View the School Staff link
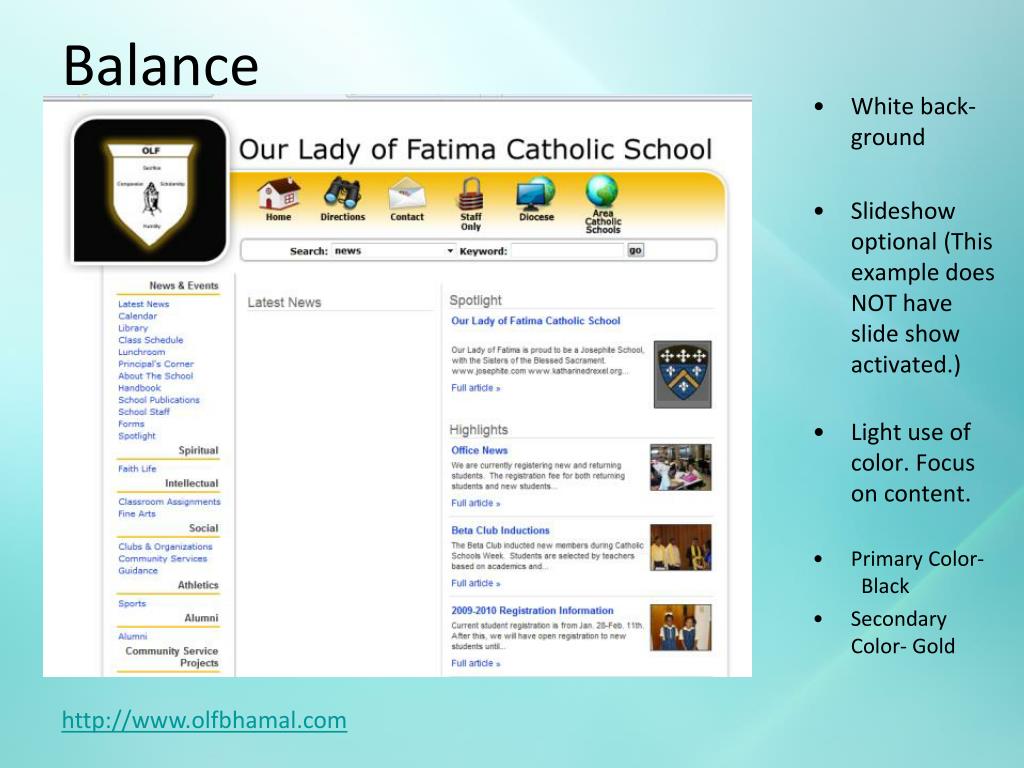The image size is (1024, 768). [144, 412]
